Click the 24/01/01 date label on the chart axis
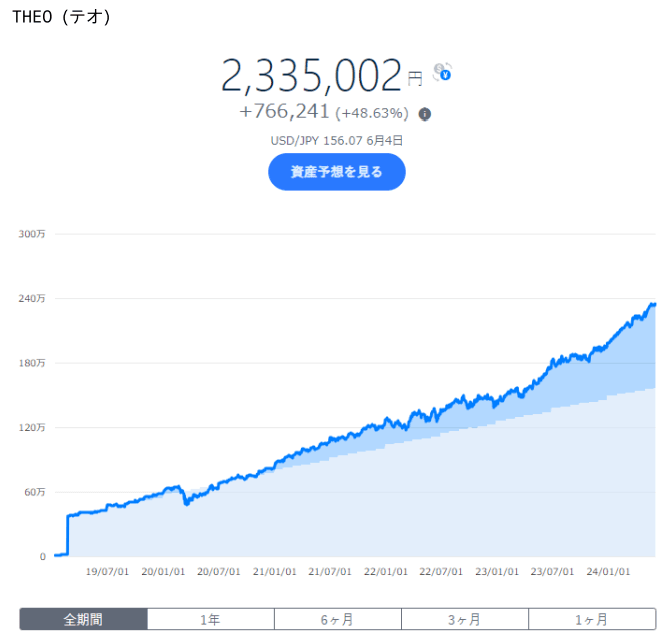The width and height of the screenshot is (666, 639). 607,573
